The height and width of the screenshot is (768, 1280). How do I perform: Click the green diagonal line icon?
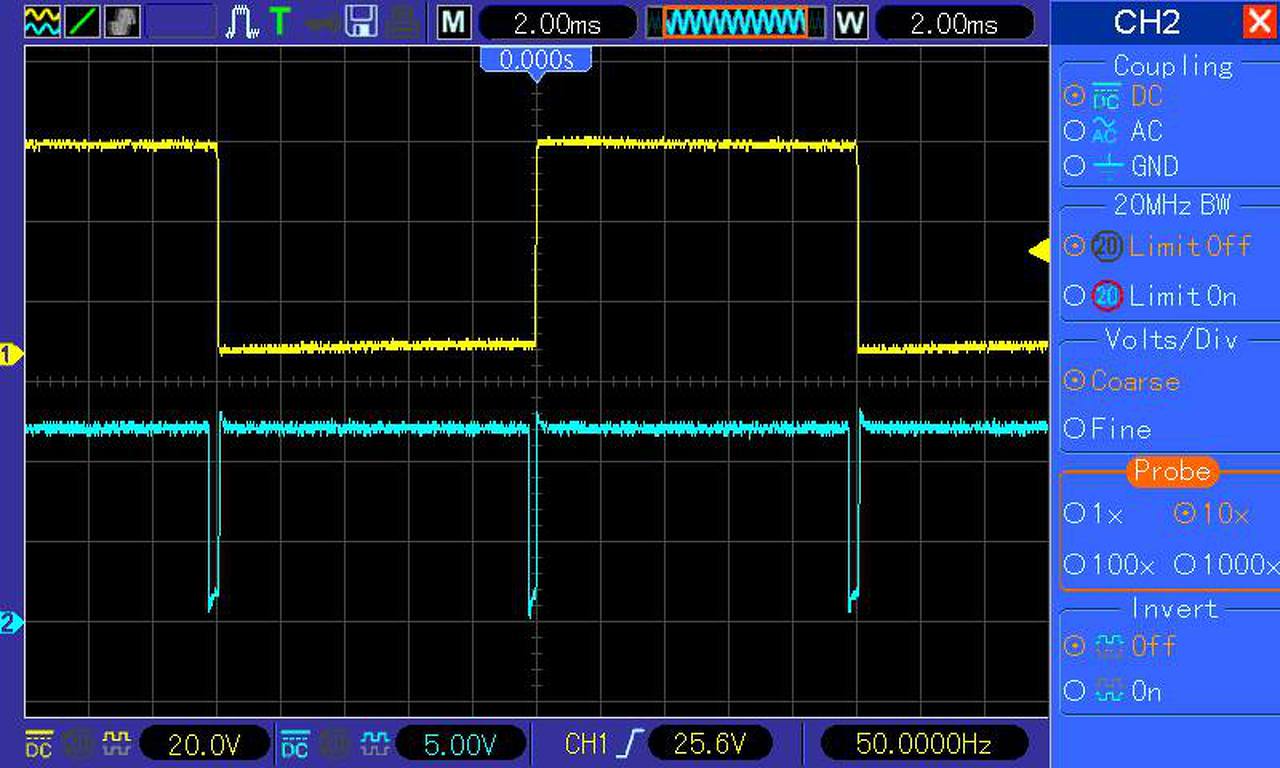pos(82,21)
